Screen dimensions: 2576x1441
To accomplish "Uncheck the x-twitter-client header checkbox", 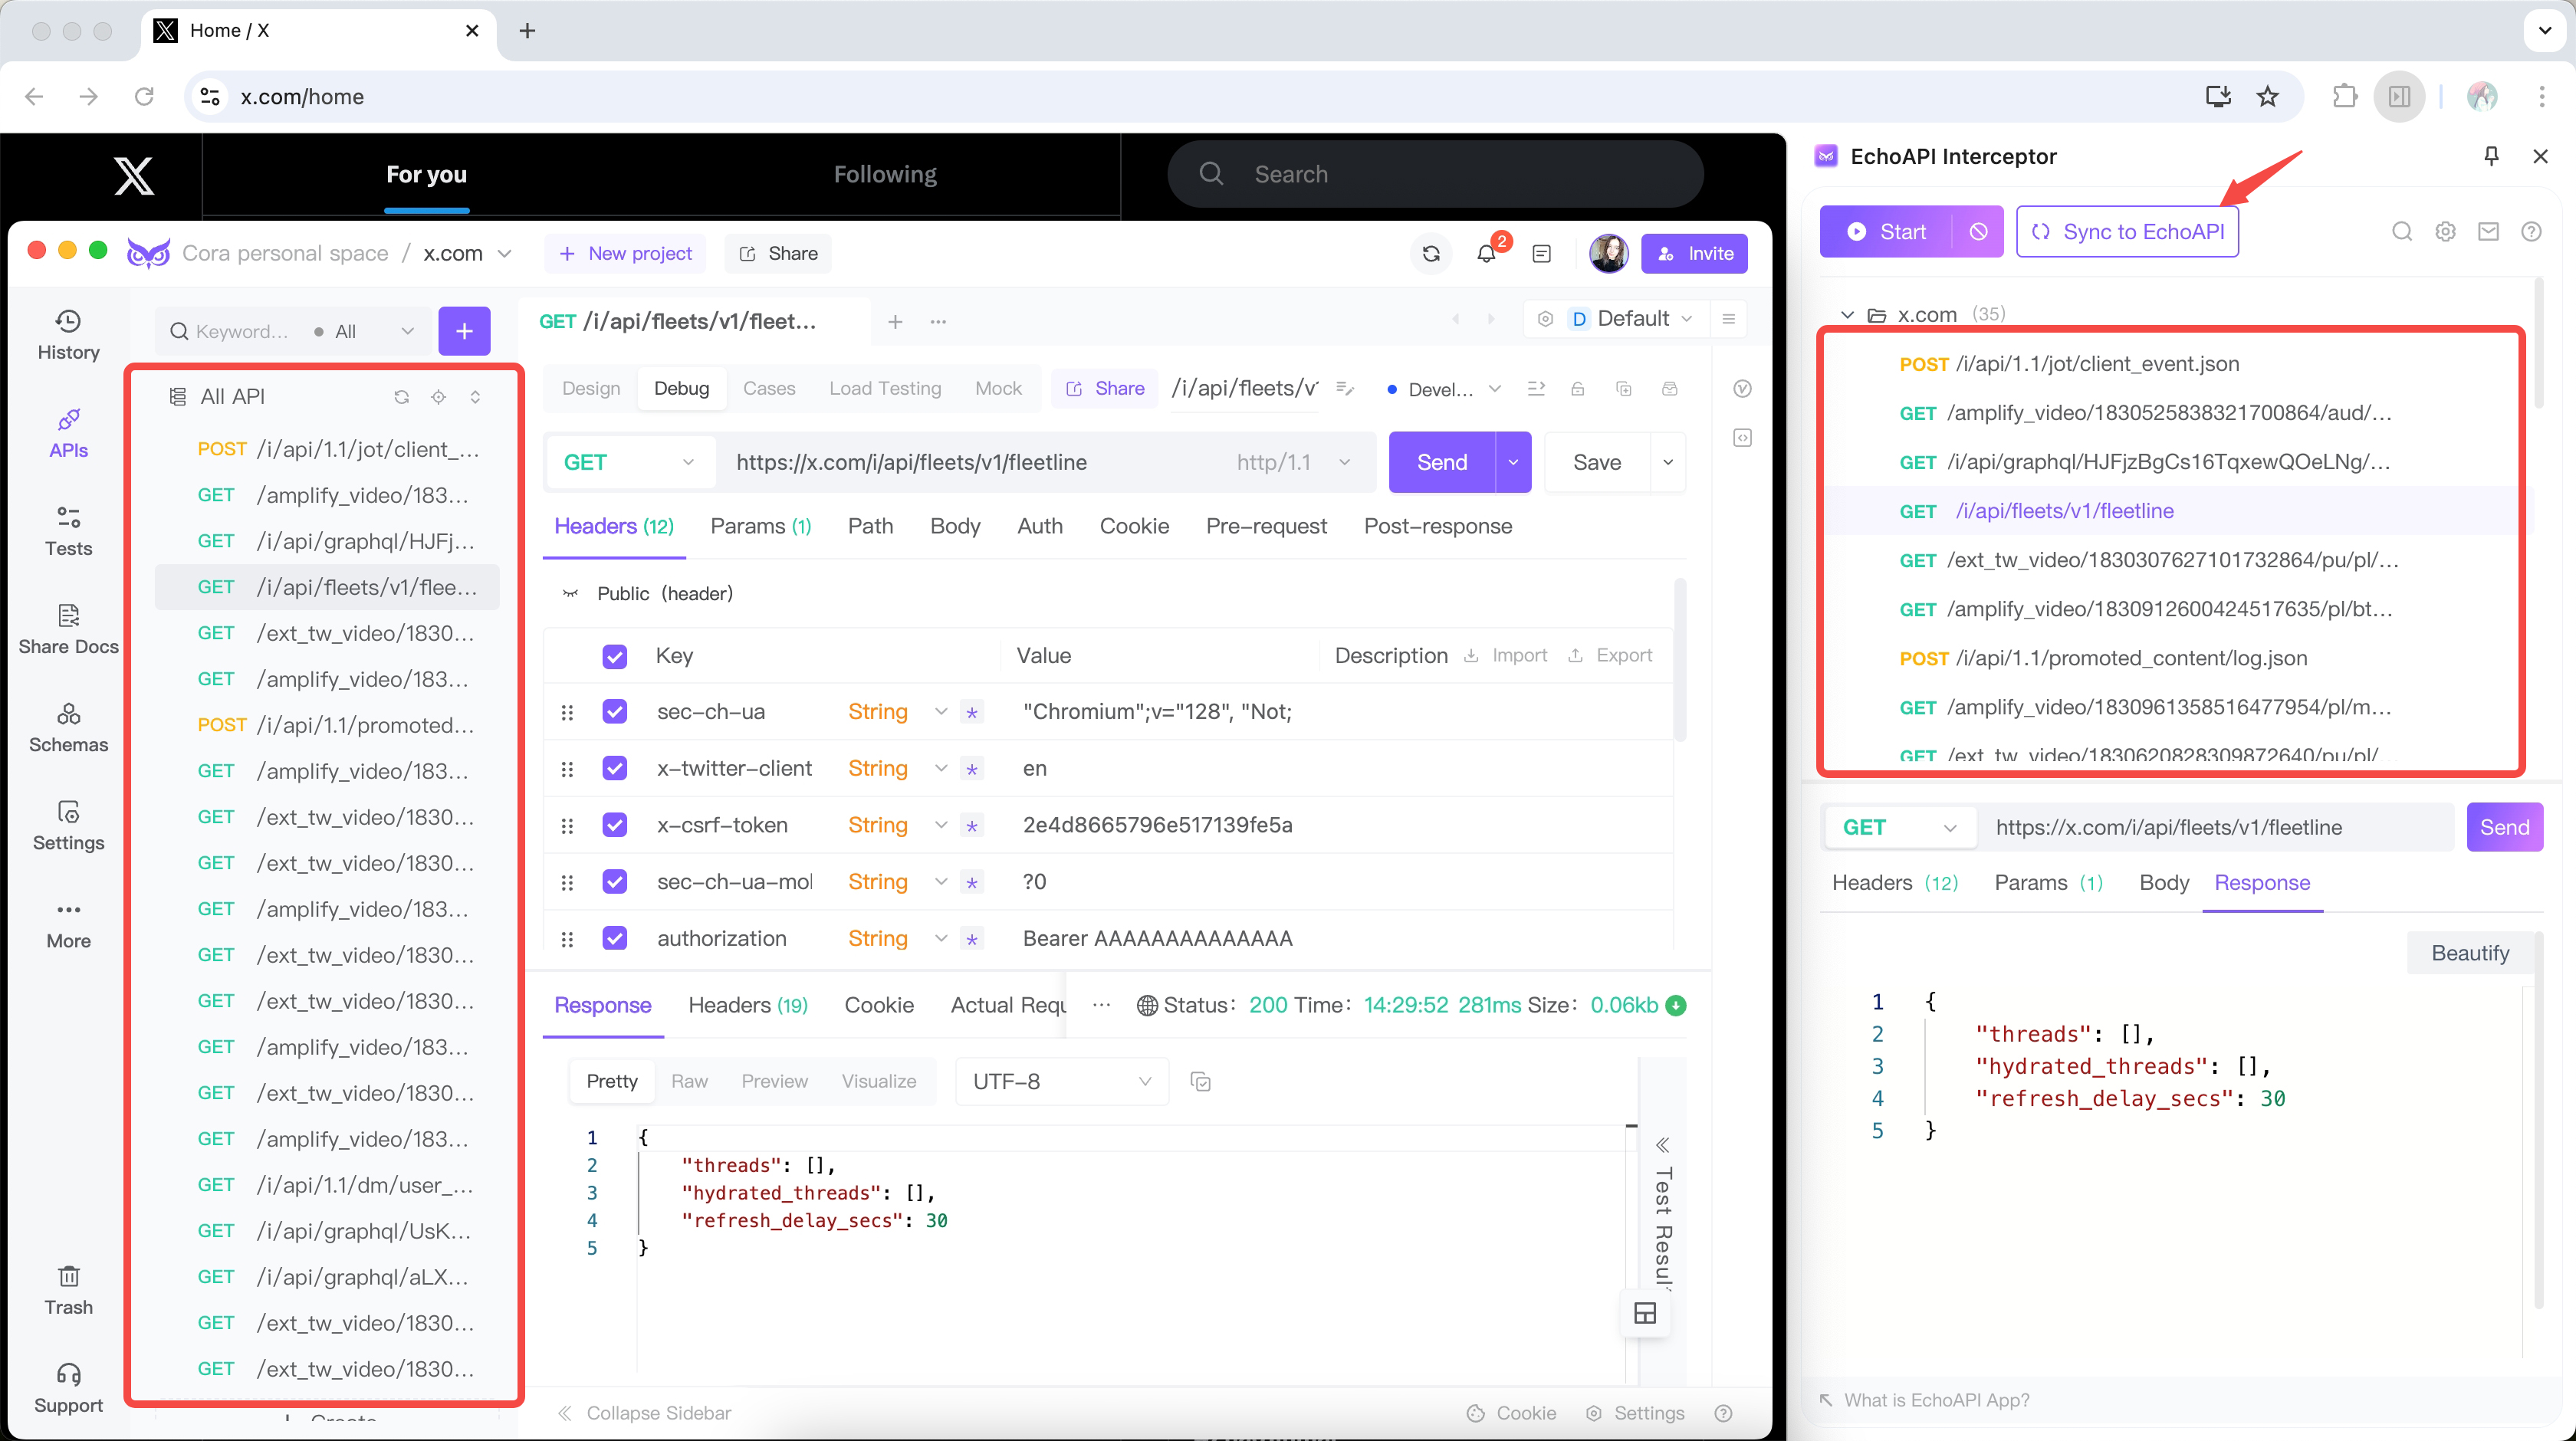I will [x=615, y=768].
